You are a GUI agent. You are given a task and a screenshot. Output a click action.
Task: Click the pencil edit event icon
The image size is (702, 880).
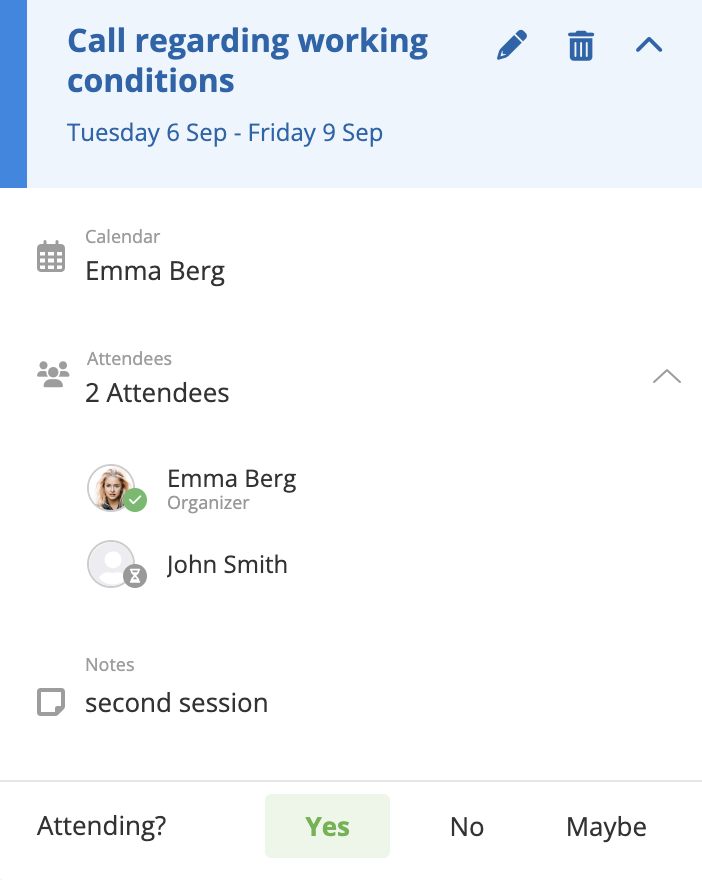[x=512, y=45]
